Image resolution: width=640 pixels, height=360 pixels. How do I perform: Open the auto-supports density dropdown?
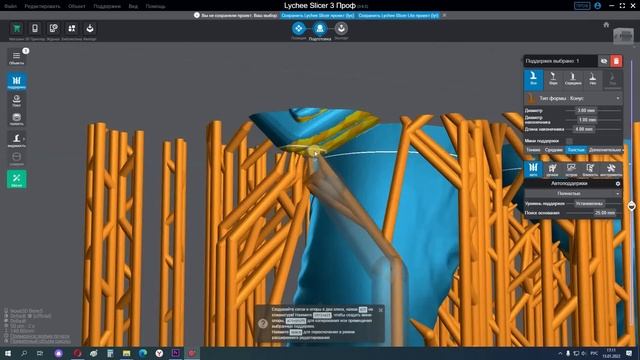[573, 193]
